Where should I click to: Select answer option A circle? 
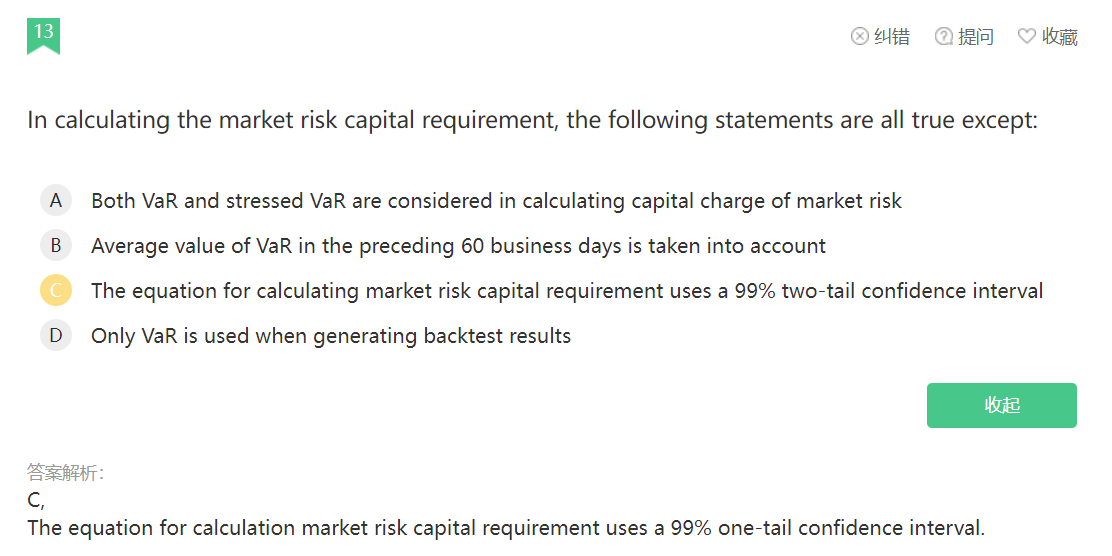click(x=56, y=200)
